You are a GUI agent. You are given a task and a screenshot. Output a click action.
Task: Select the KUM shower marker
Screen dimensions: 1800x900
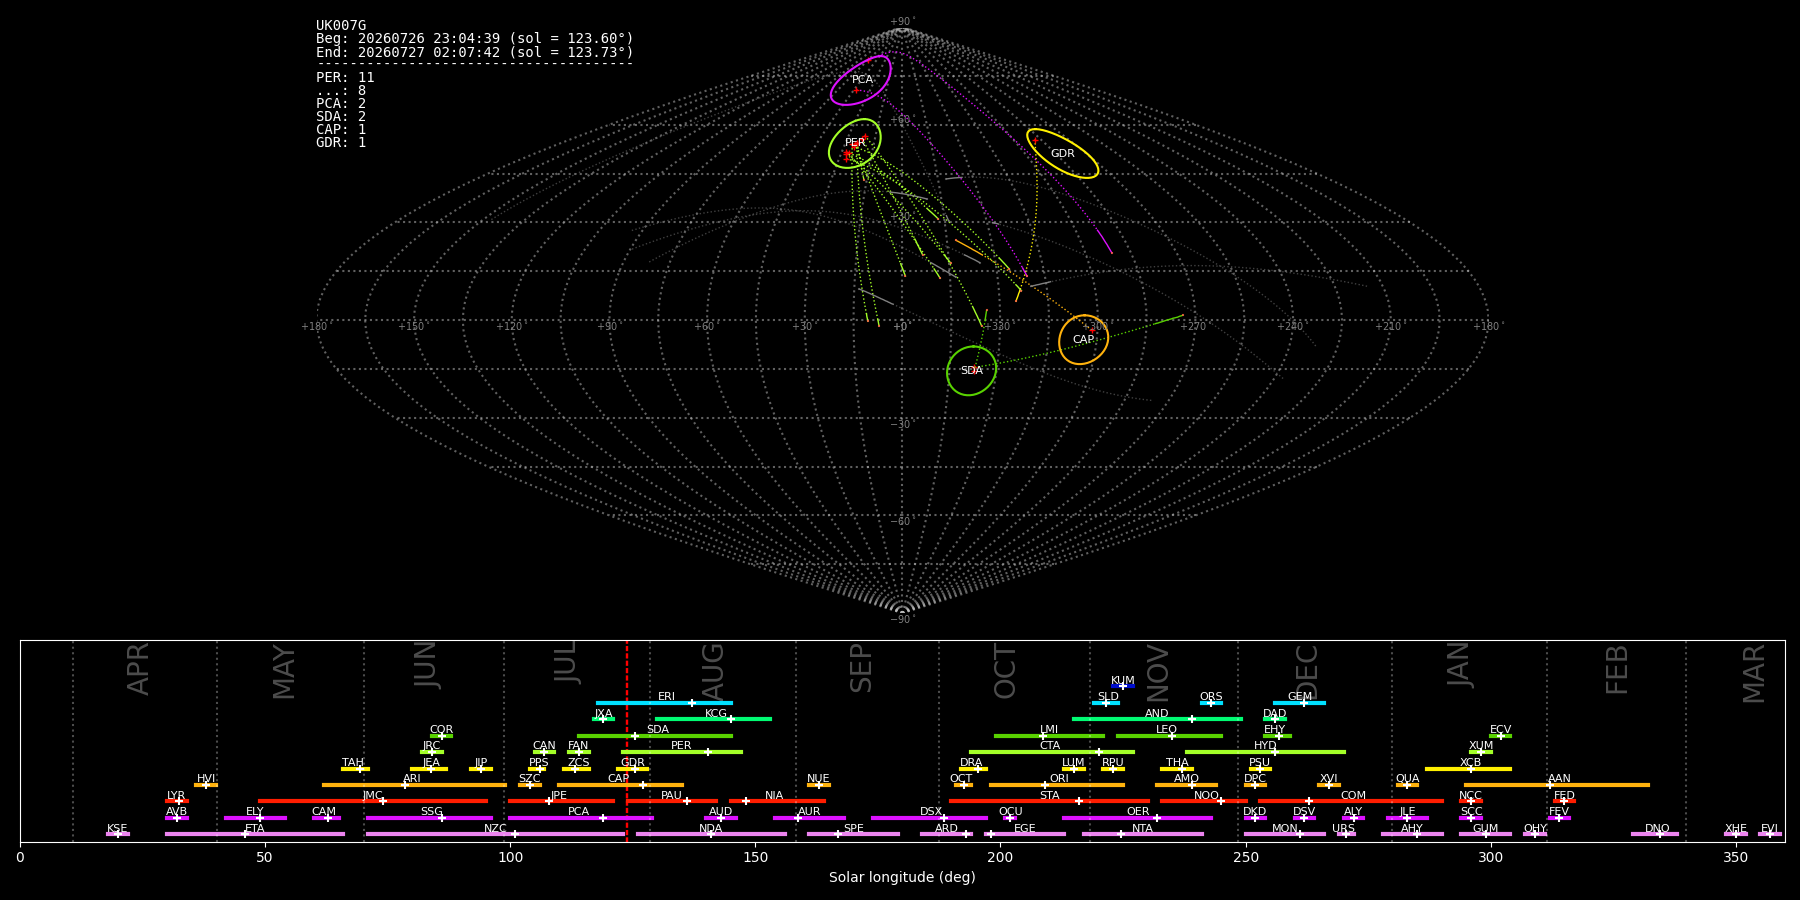pos(1123,686)
